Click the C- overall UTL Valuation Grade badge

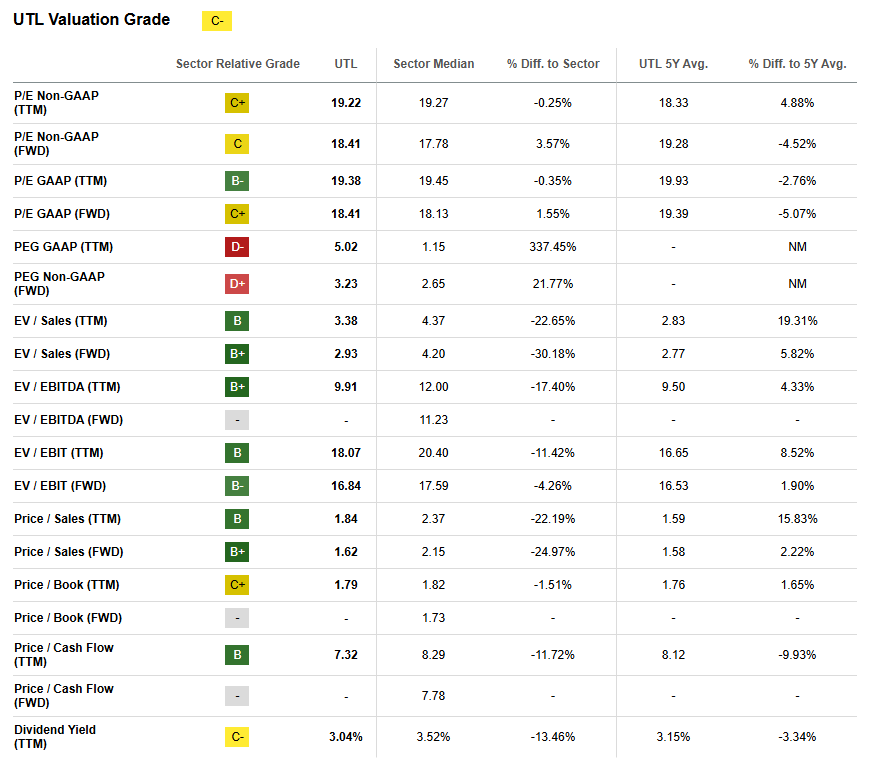[216, 20]
